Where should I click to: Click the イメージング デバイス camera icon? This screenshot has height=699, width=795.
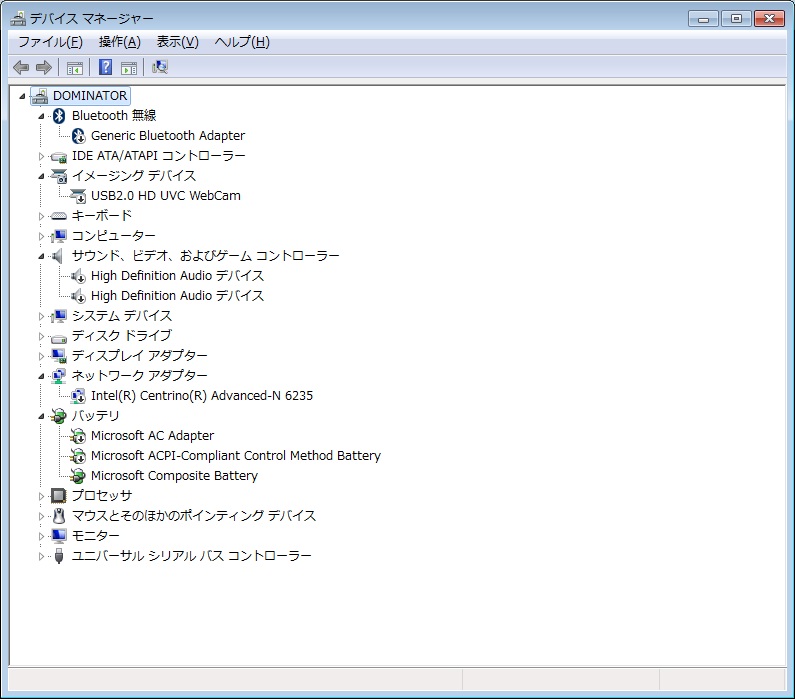tap(59, 176)
